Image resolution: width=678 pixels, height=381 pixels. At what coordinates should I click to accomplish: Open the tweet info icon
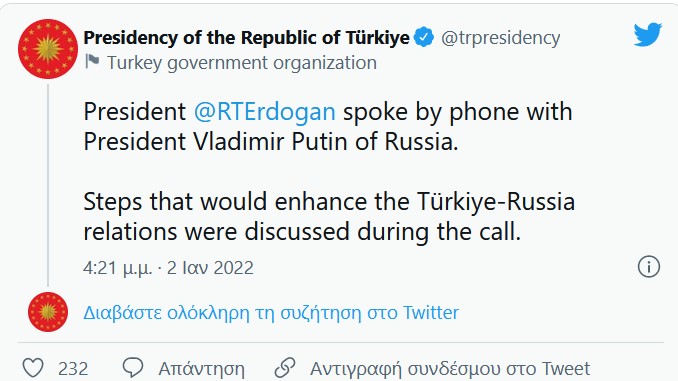[649, 266]
